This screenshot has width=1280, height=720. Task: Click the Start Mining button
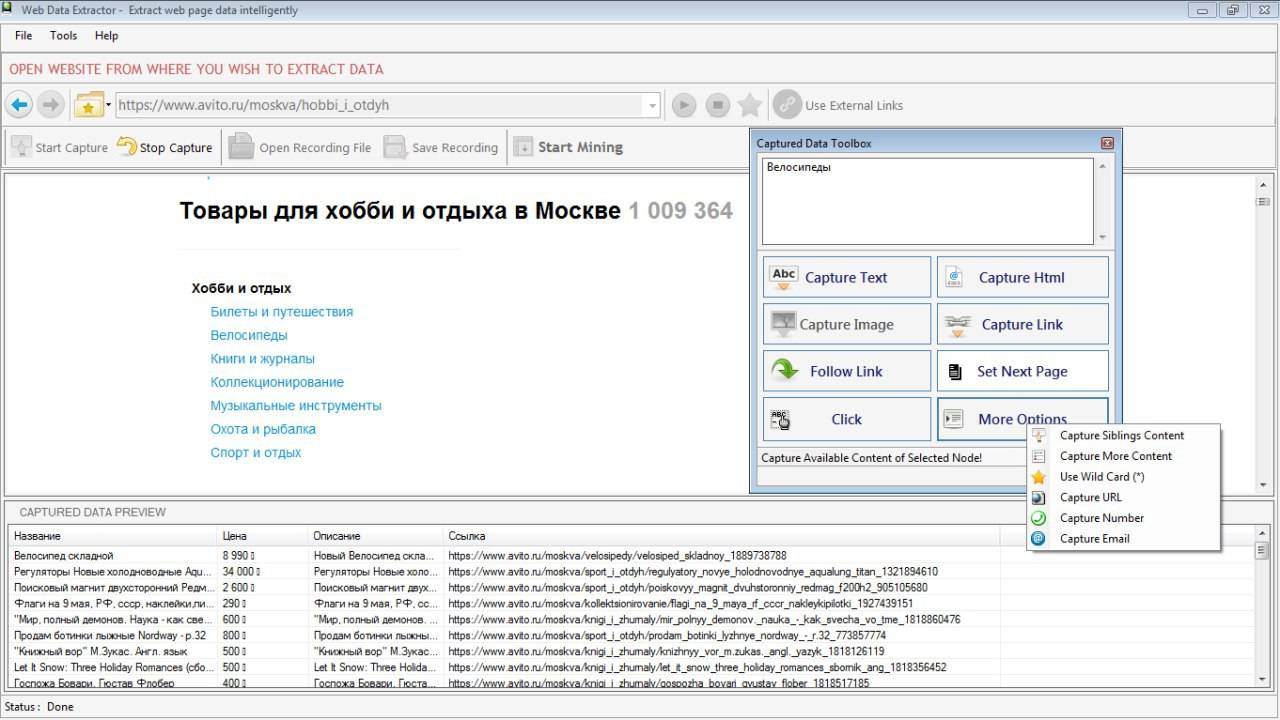coord(568,147)
